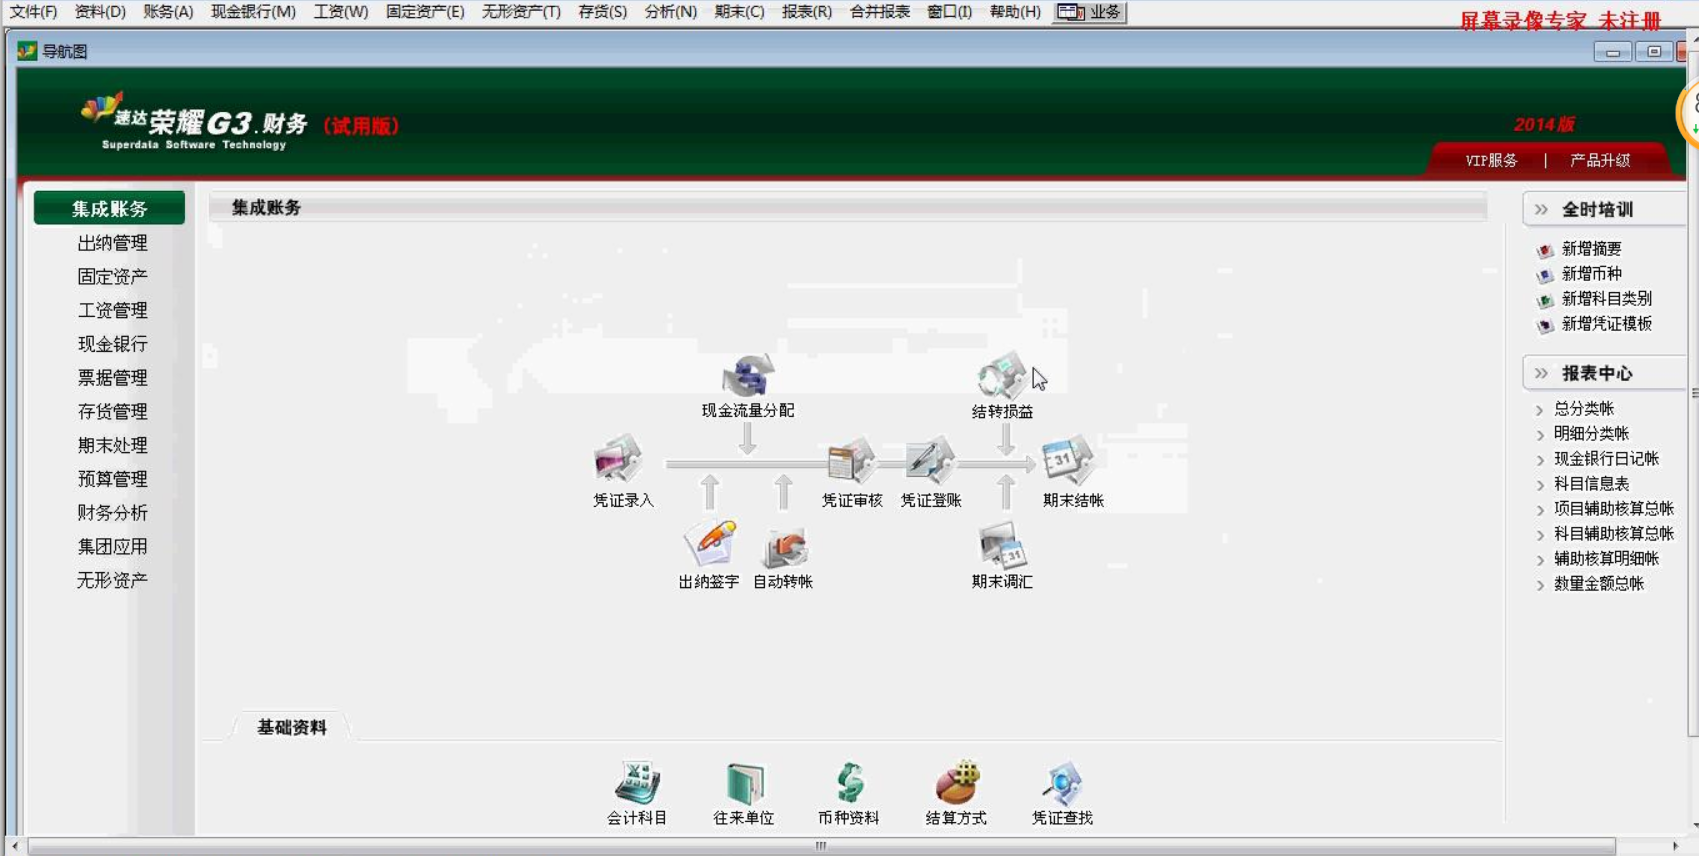Screen dimensions: 1699x856
Task: Open the 期末(C) menu
Action: tap(739, 12)
